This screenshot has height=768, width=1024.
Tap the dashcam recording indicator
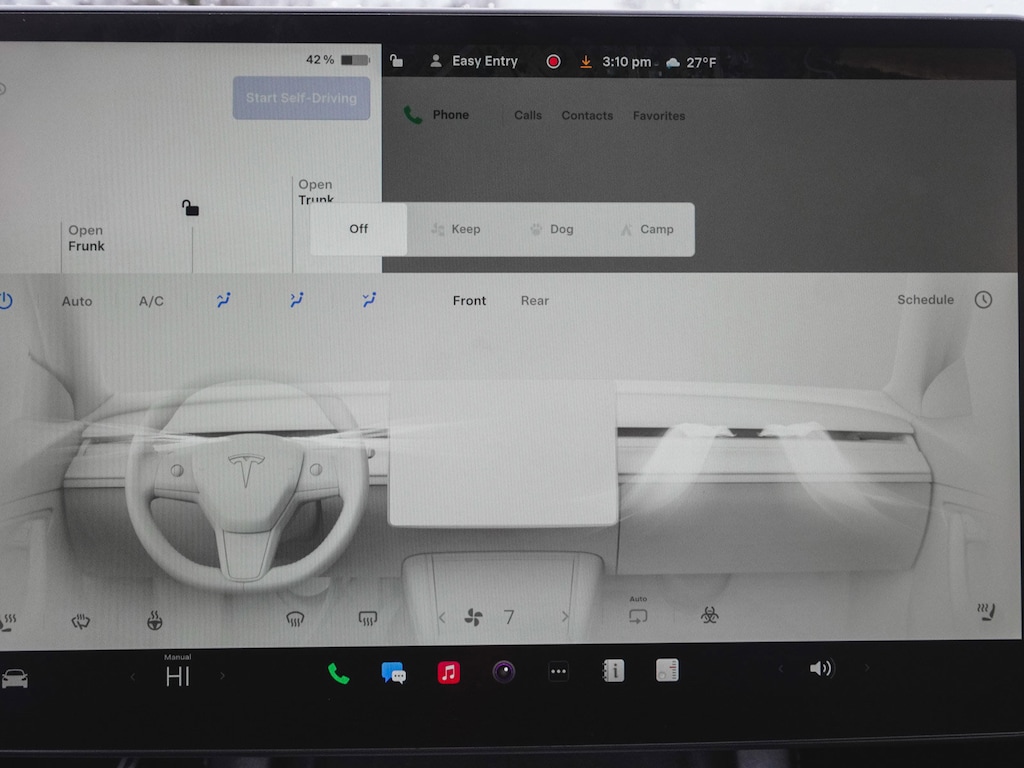click(553, 62)
